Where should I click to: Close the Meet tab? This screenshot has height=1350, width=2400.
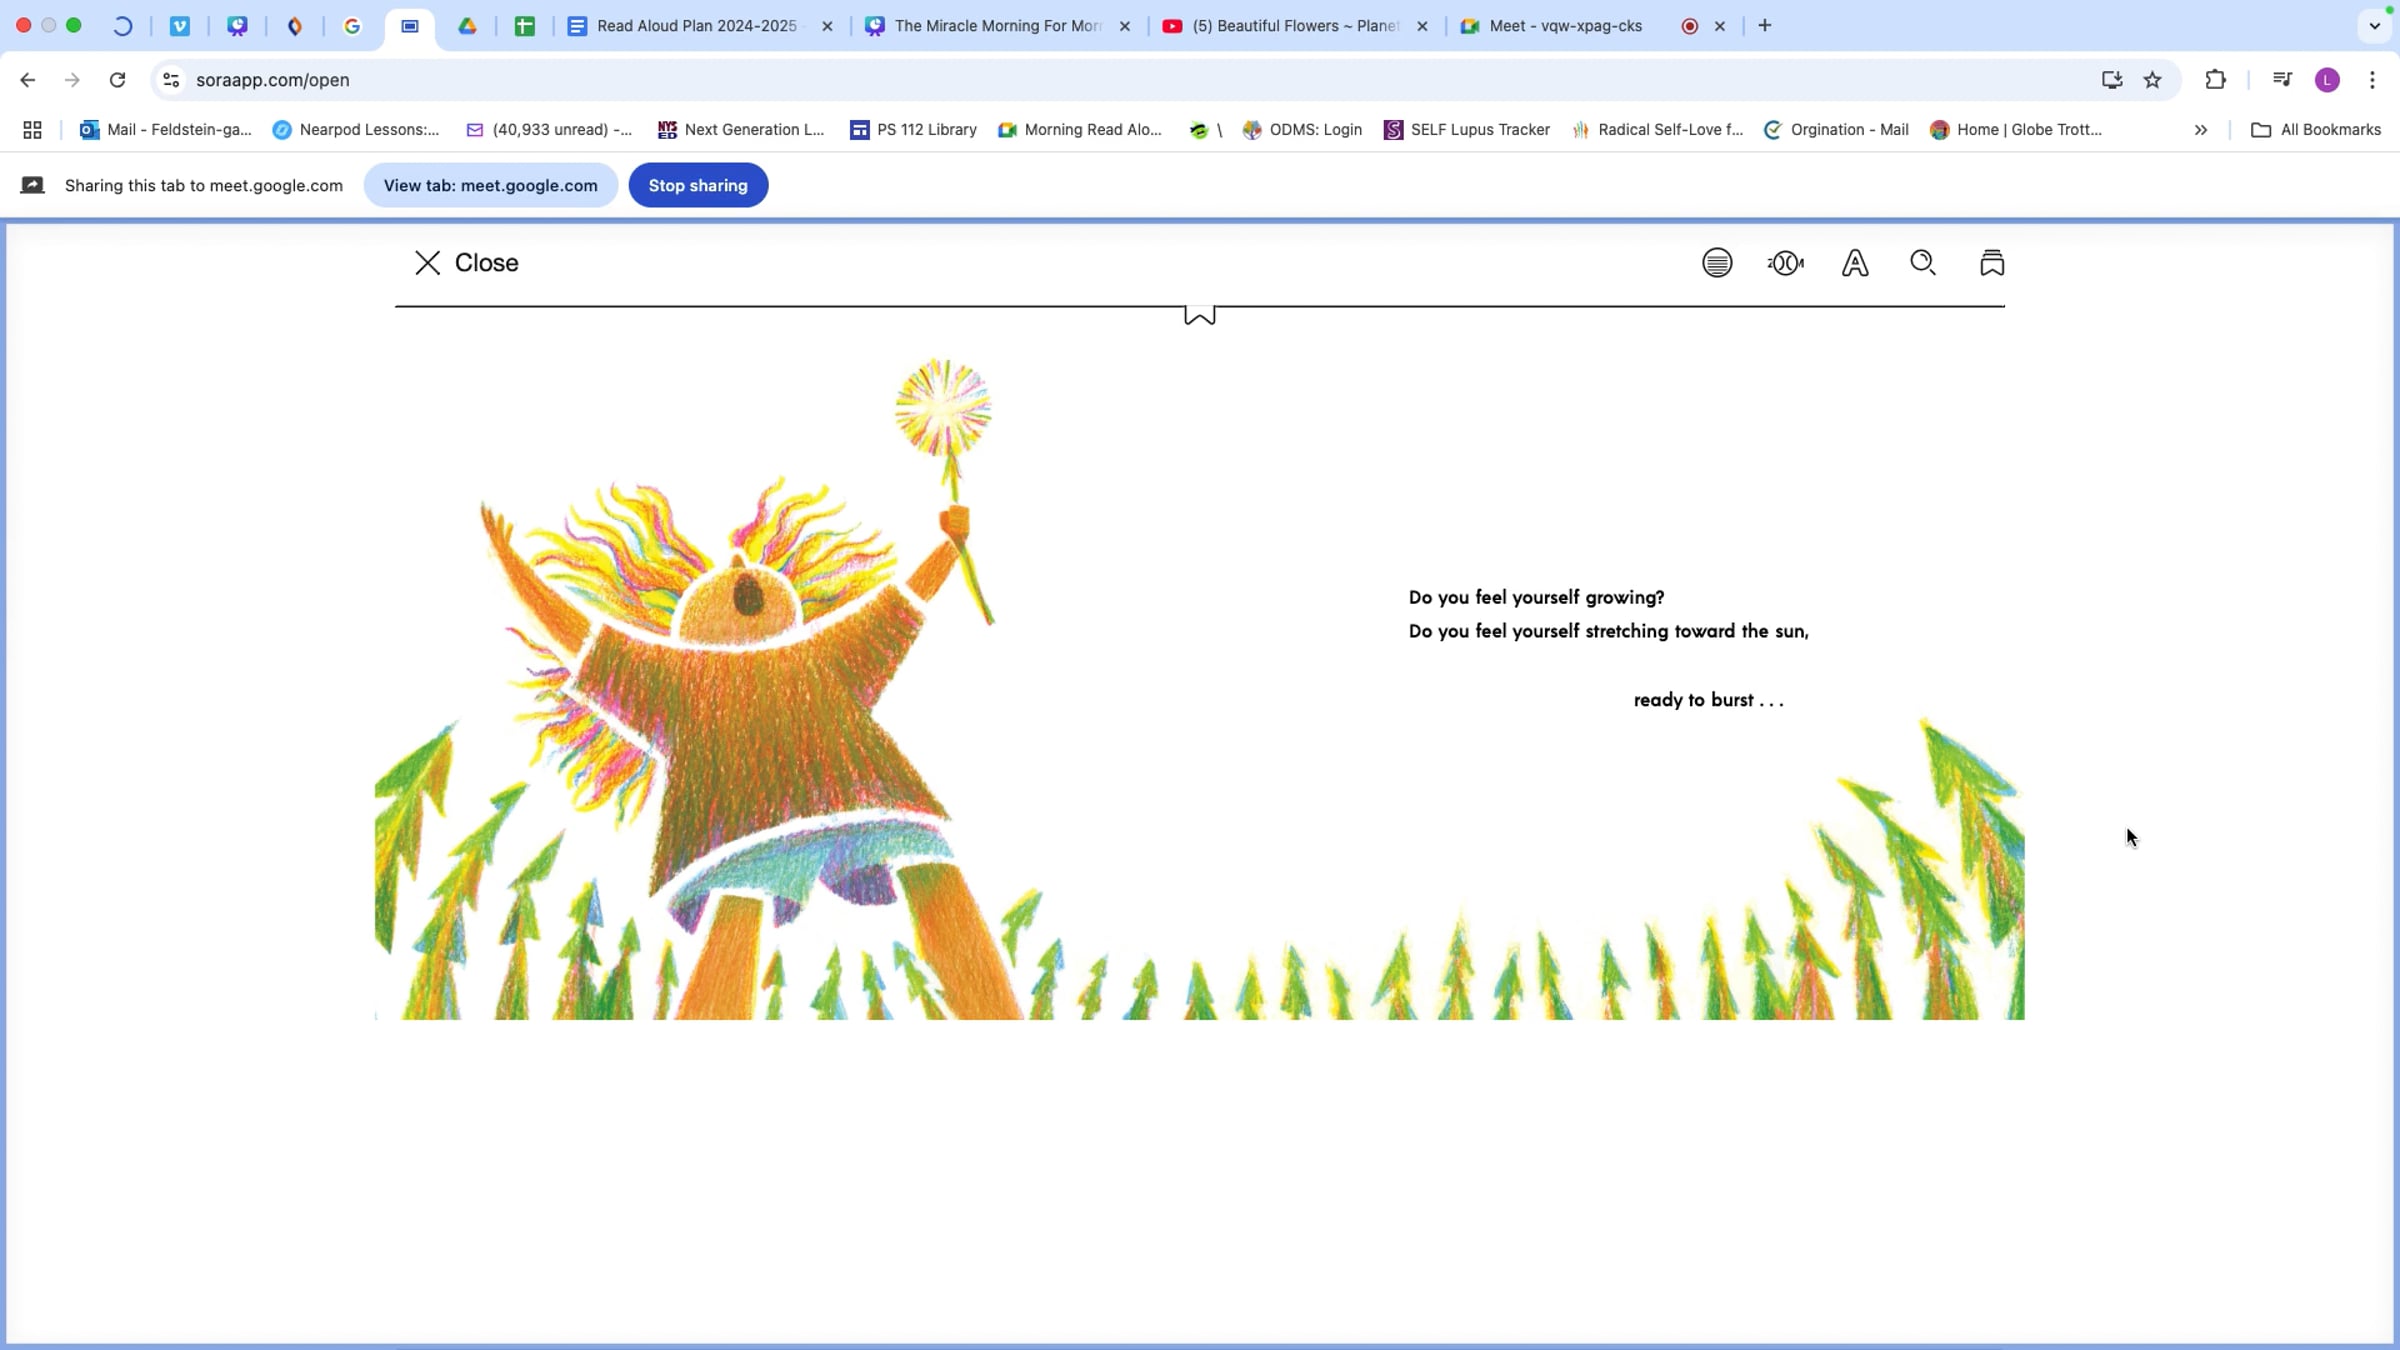pyautogui.click(x=1720, y=26)
